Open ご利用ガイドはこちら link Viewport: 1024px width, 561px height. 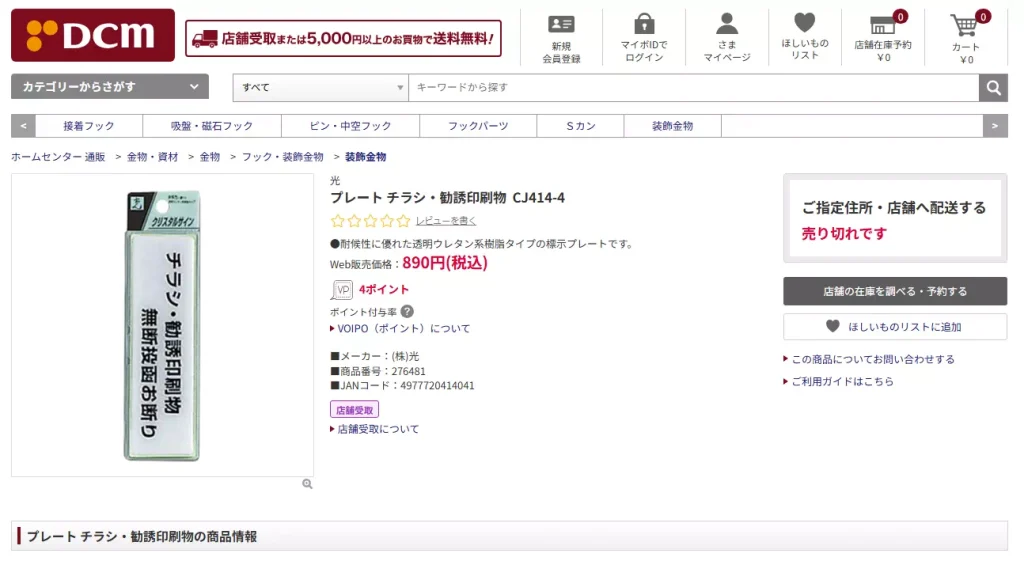[x=842, y=381]
